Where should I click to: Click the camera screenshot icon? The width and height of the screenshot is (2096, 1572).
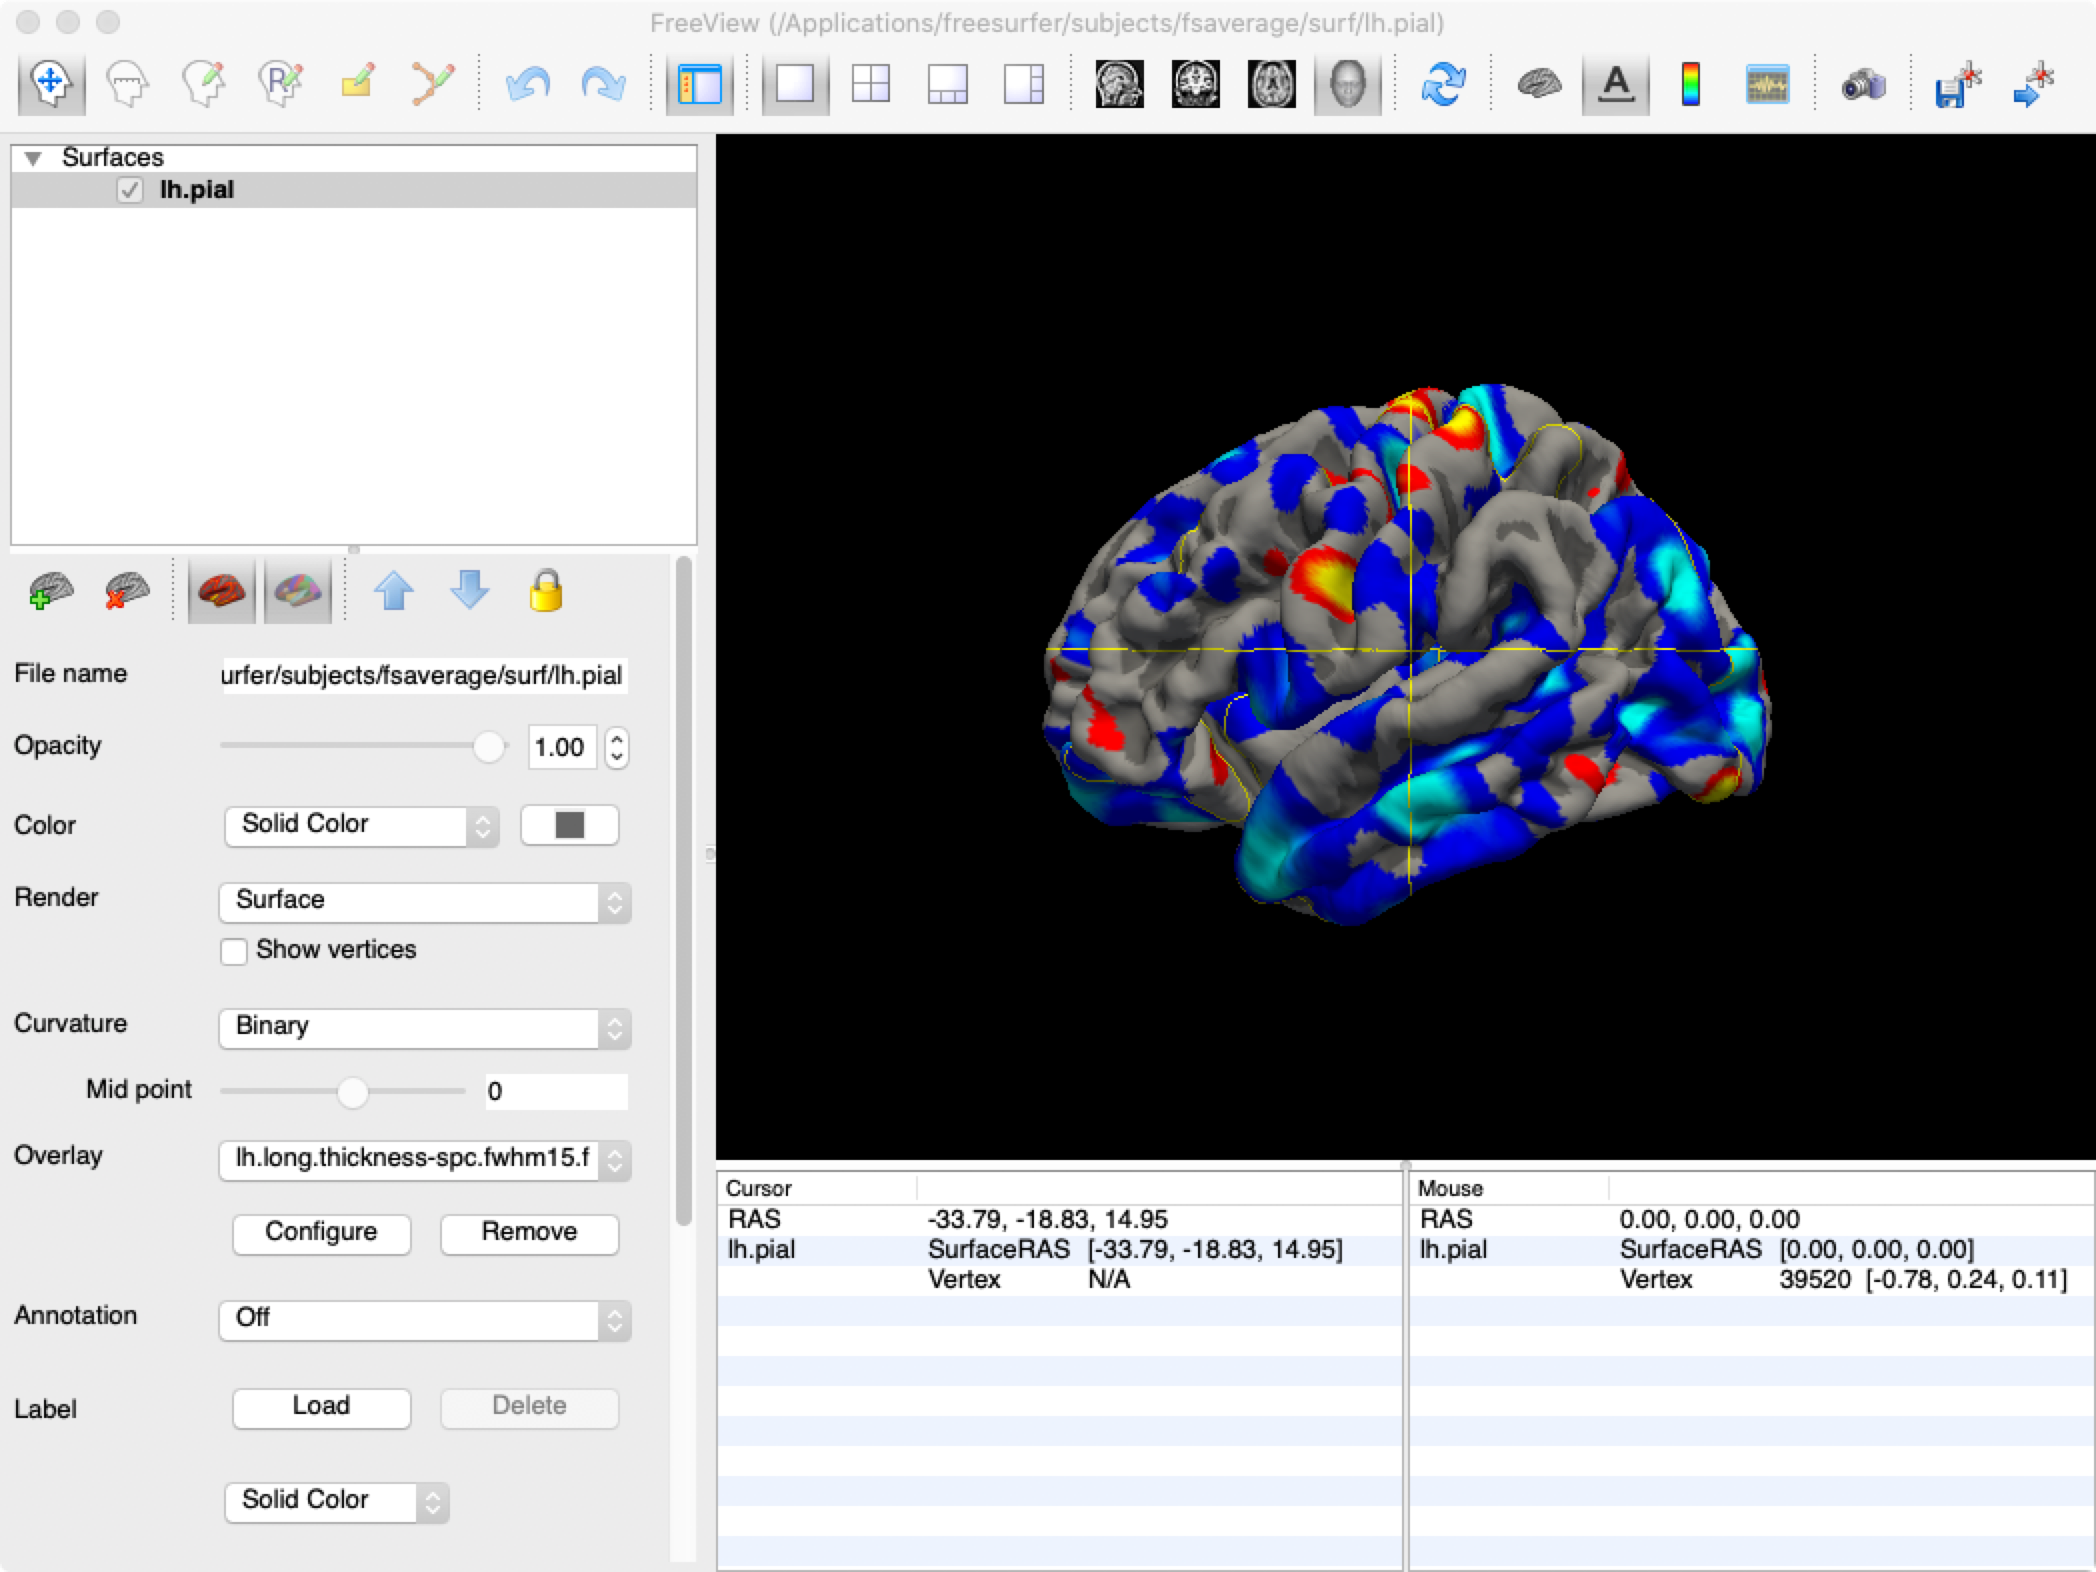1863,84
